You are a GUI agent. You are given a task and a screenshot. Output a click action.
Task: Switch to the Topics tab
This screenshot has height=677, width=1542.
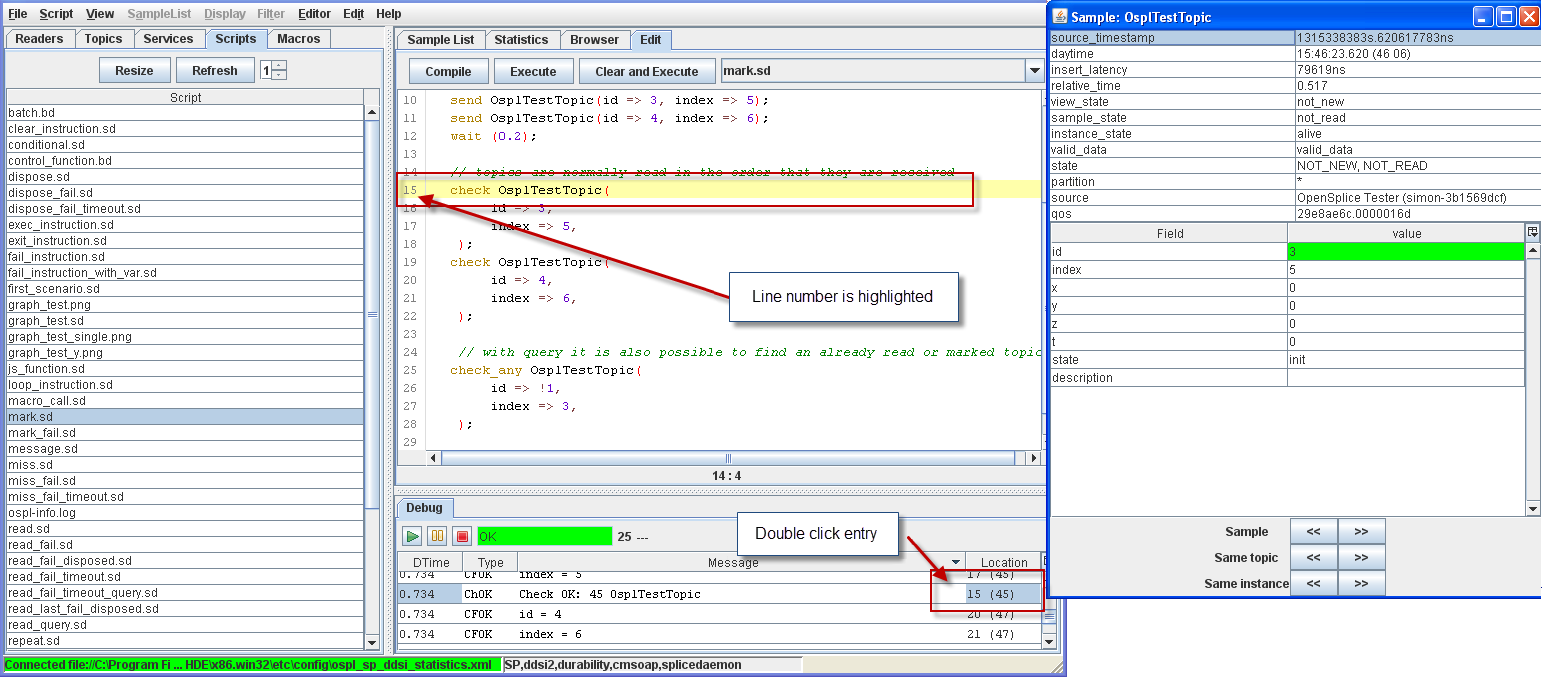pos(103,39)
